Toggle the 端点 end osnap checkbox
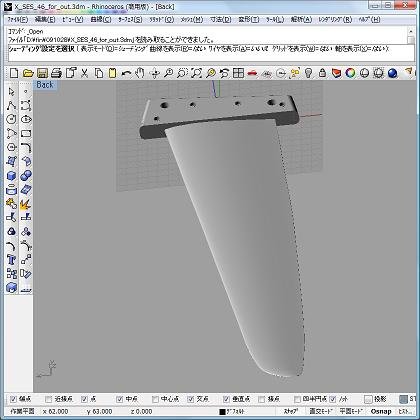 (x=13, y=399)
